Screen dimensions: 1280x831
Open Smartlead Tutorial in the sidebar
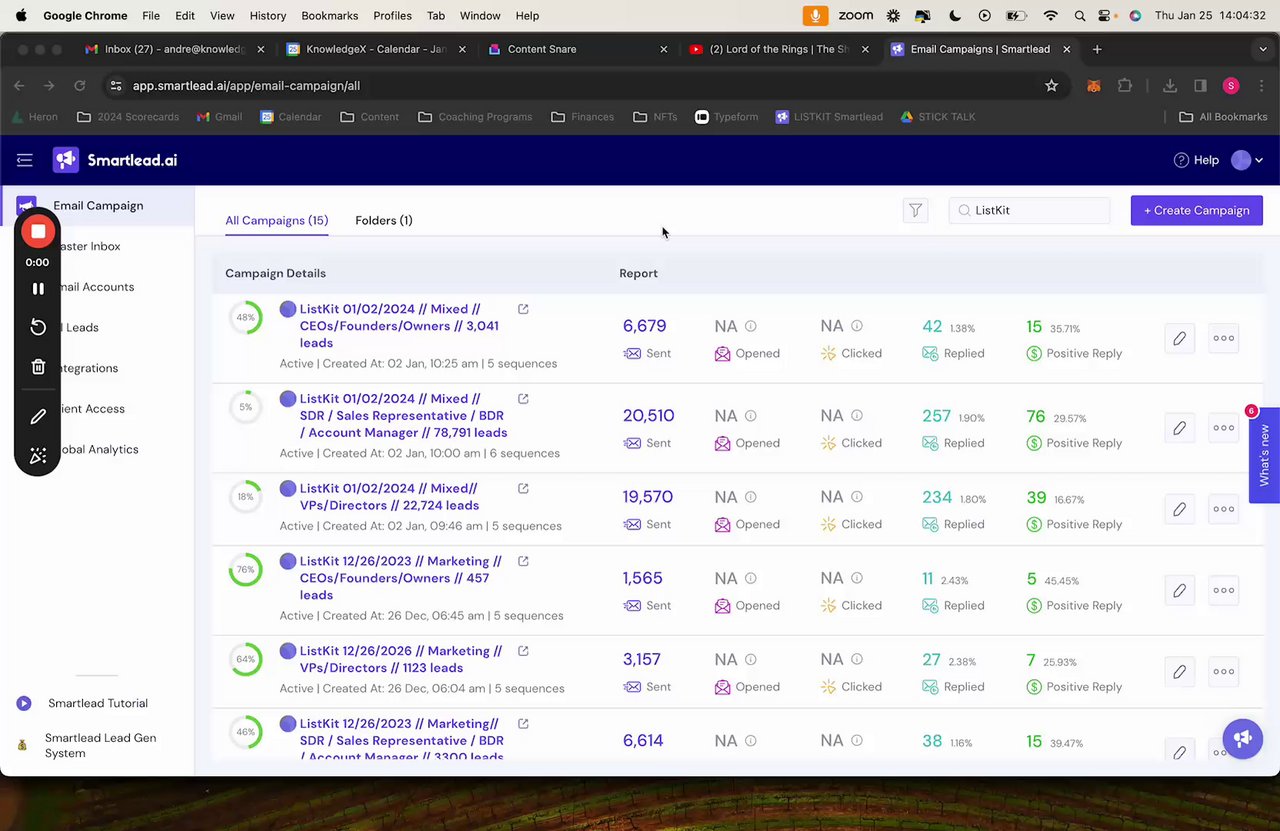coord(98,703)
